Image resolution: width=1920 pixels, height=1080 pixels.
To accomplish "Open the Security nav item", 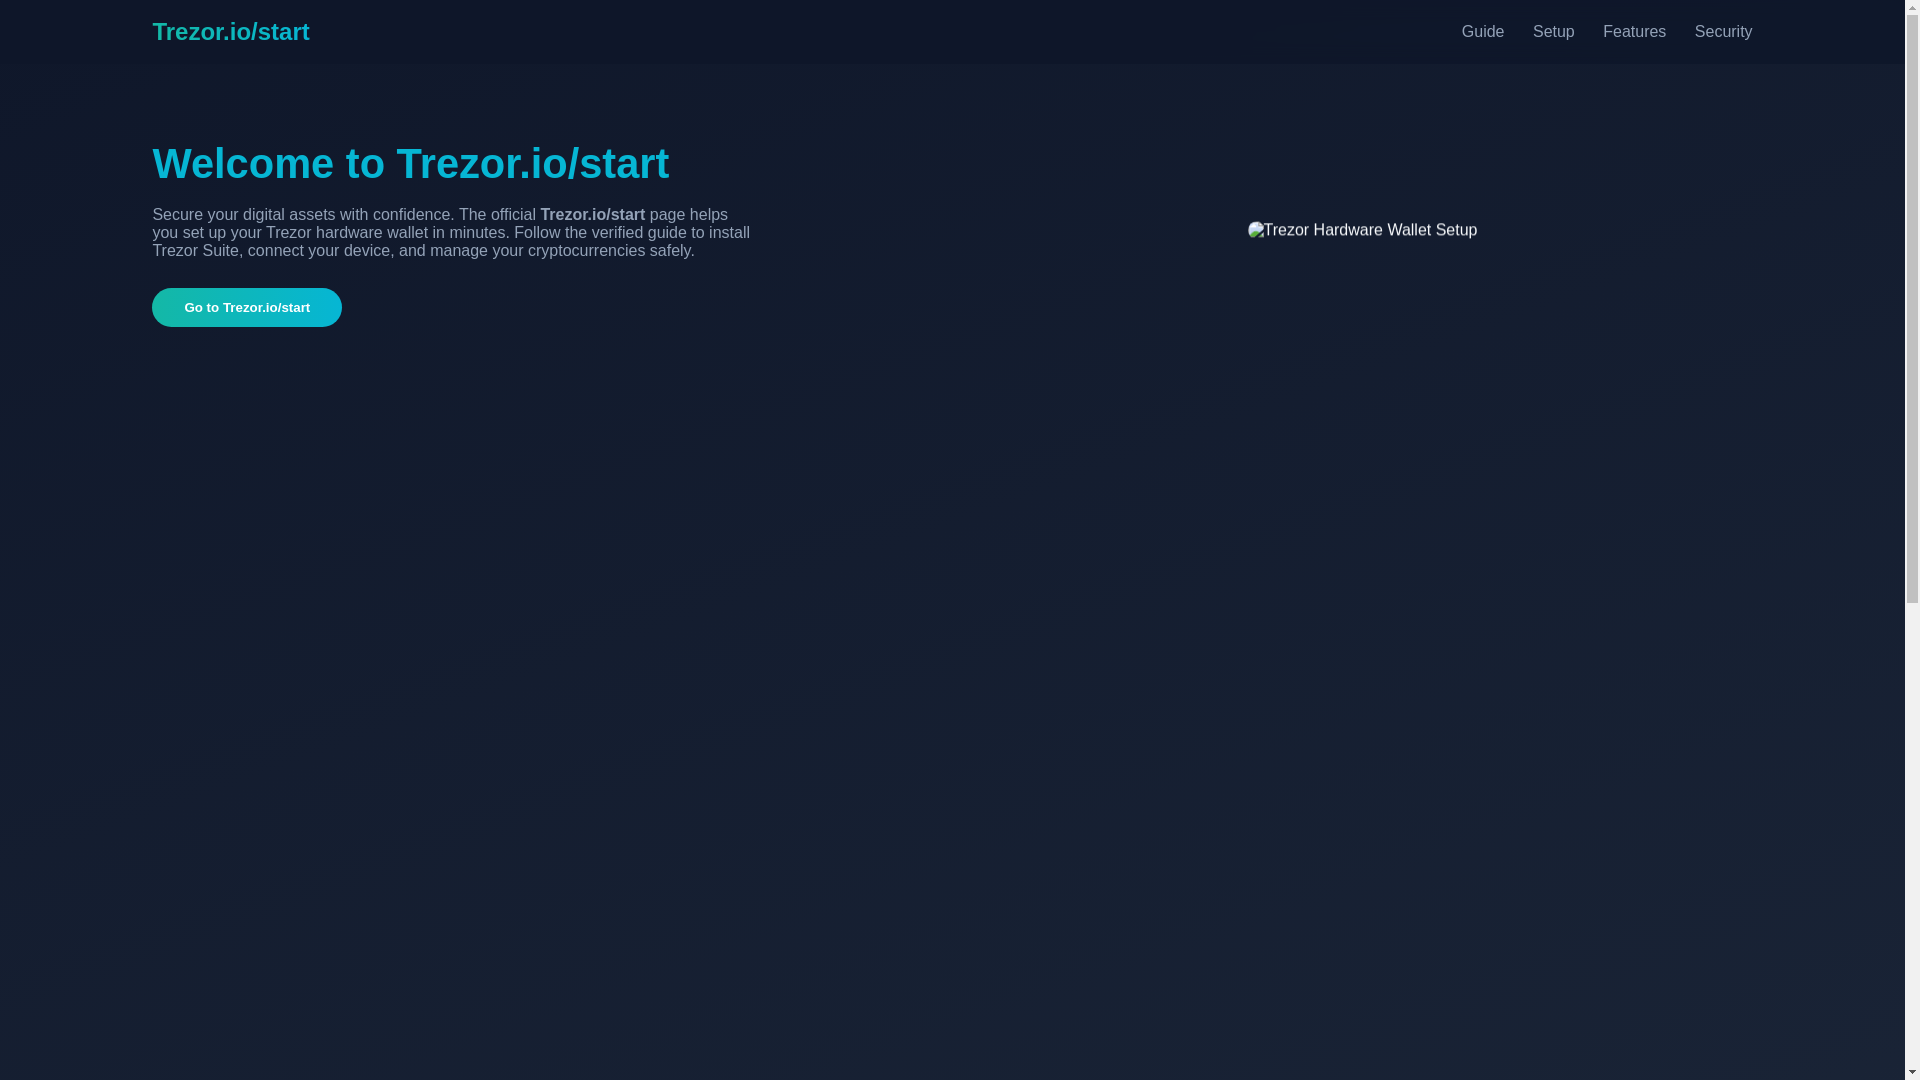I will point(1723,32).
